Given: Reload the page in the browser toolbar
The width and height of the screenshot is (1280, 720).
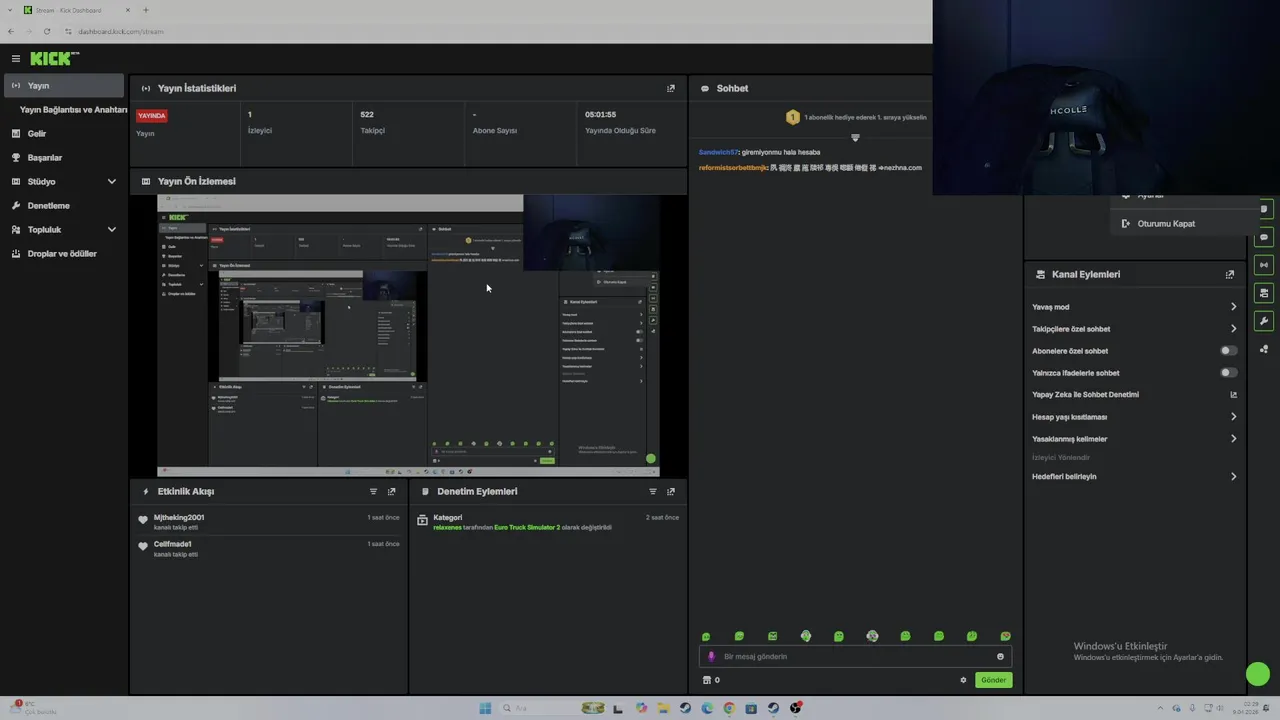Looking at the screenshot, I should tap(46, 31).
